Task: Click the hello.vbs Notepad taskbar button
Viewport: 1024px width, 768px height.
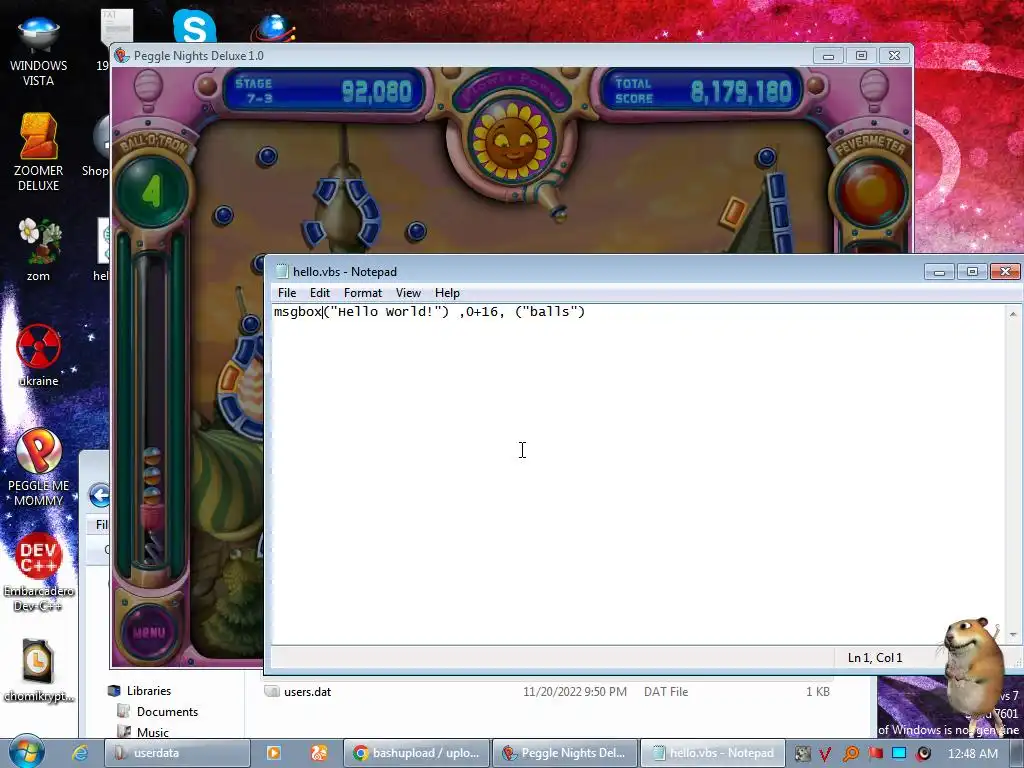Action: tap(713, 753)
